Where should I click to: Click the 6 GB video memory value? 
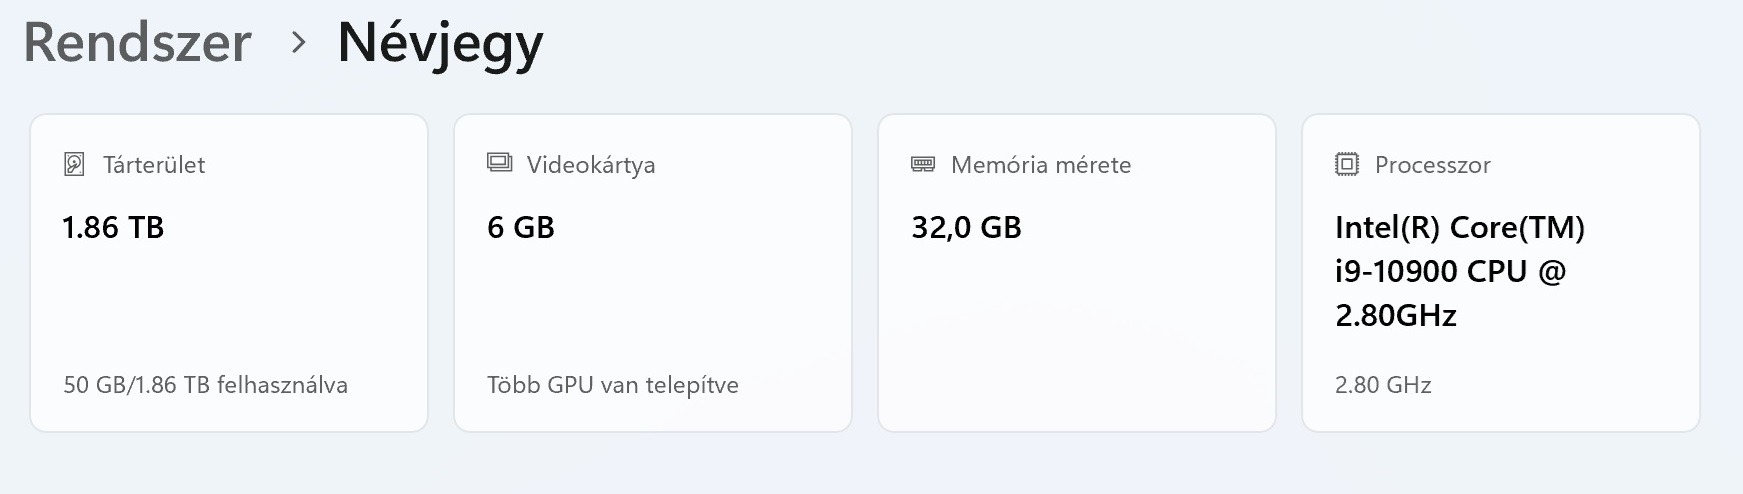point(521,228)
